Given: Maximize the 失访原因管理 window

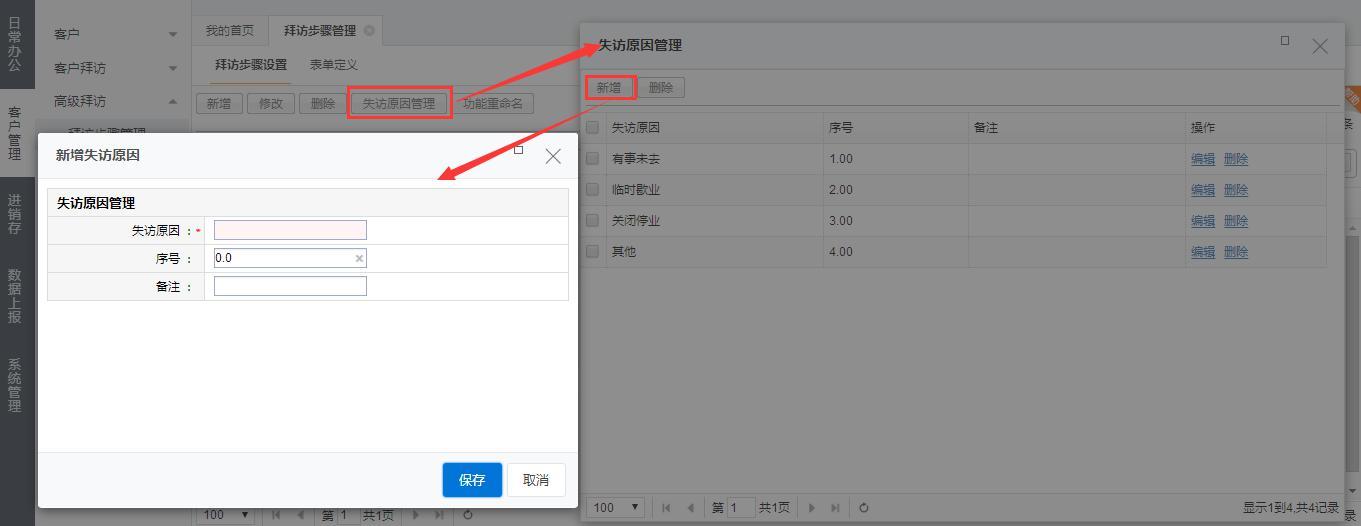Looking at the screenshot, I should [x=1285, y=41].
